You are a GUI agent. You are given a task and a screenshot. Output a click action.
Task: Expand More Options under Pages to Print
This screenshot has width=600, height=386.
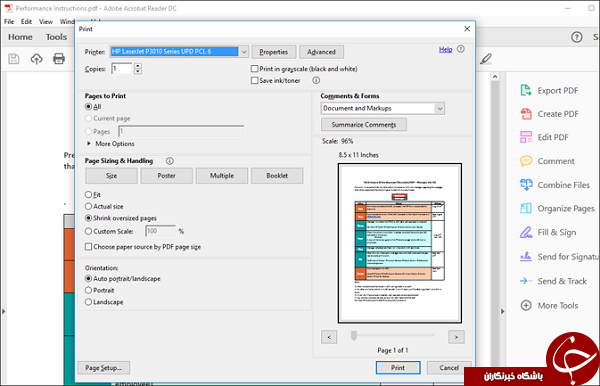click(89, 143)
